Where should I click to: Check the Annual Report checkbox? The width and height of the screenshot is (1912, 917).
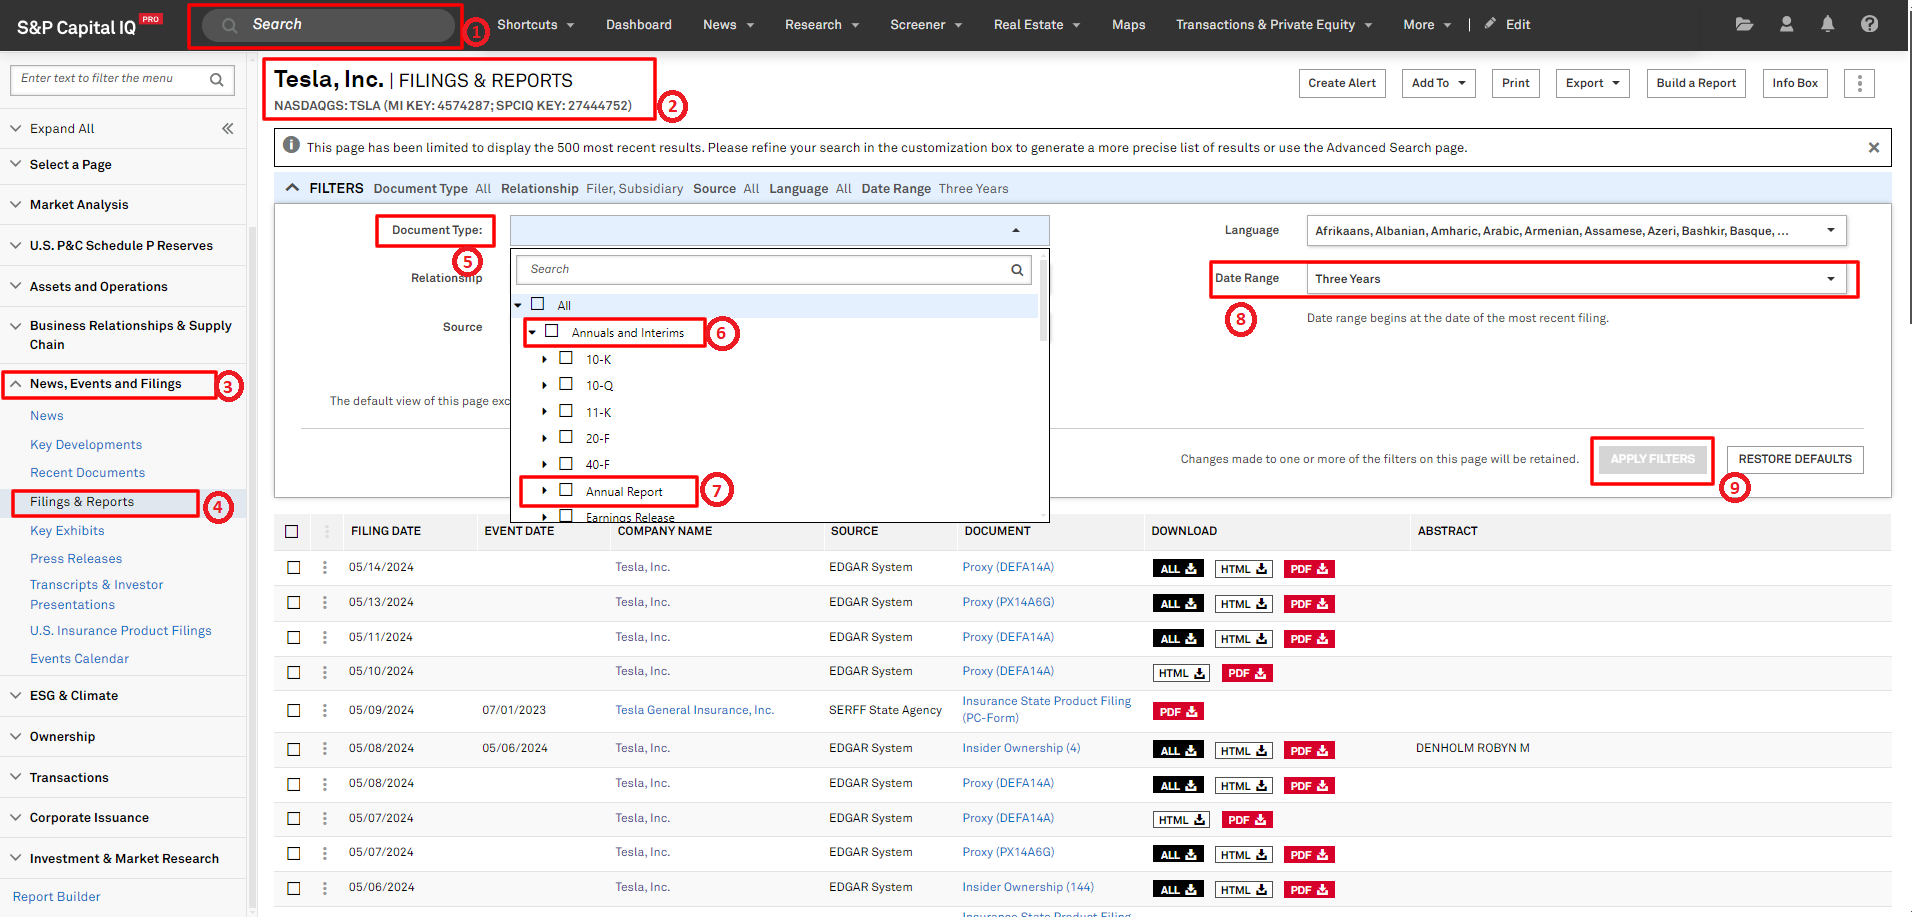pyautogui.click(x=566, y=490)
